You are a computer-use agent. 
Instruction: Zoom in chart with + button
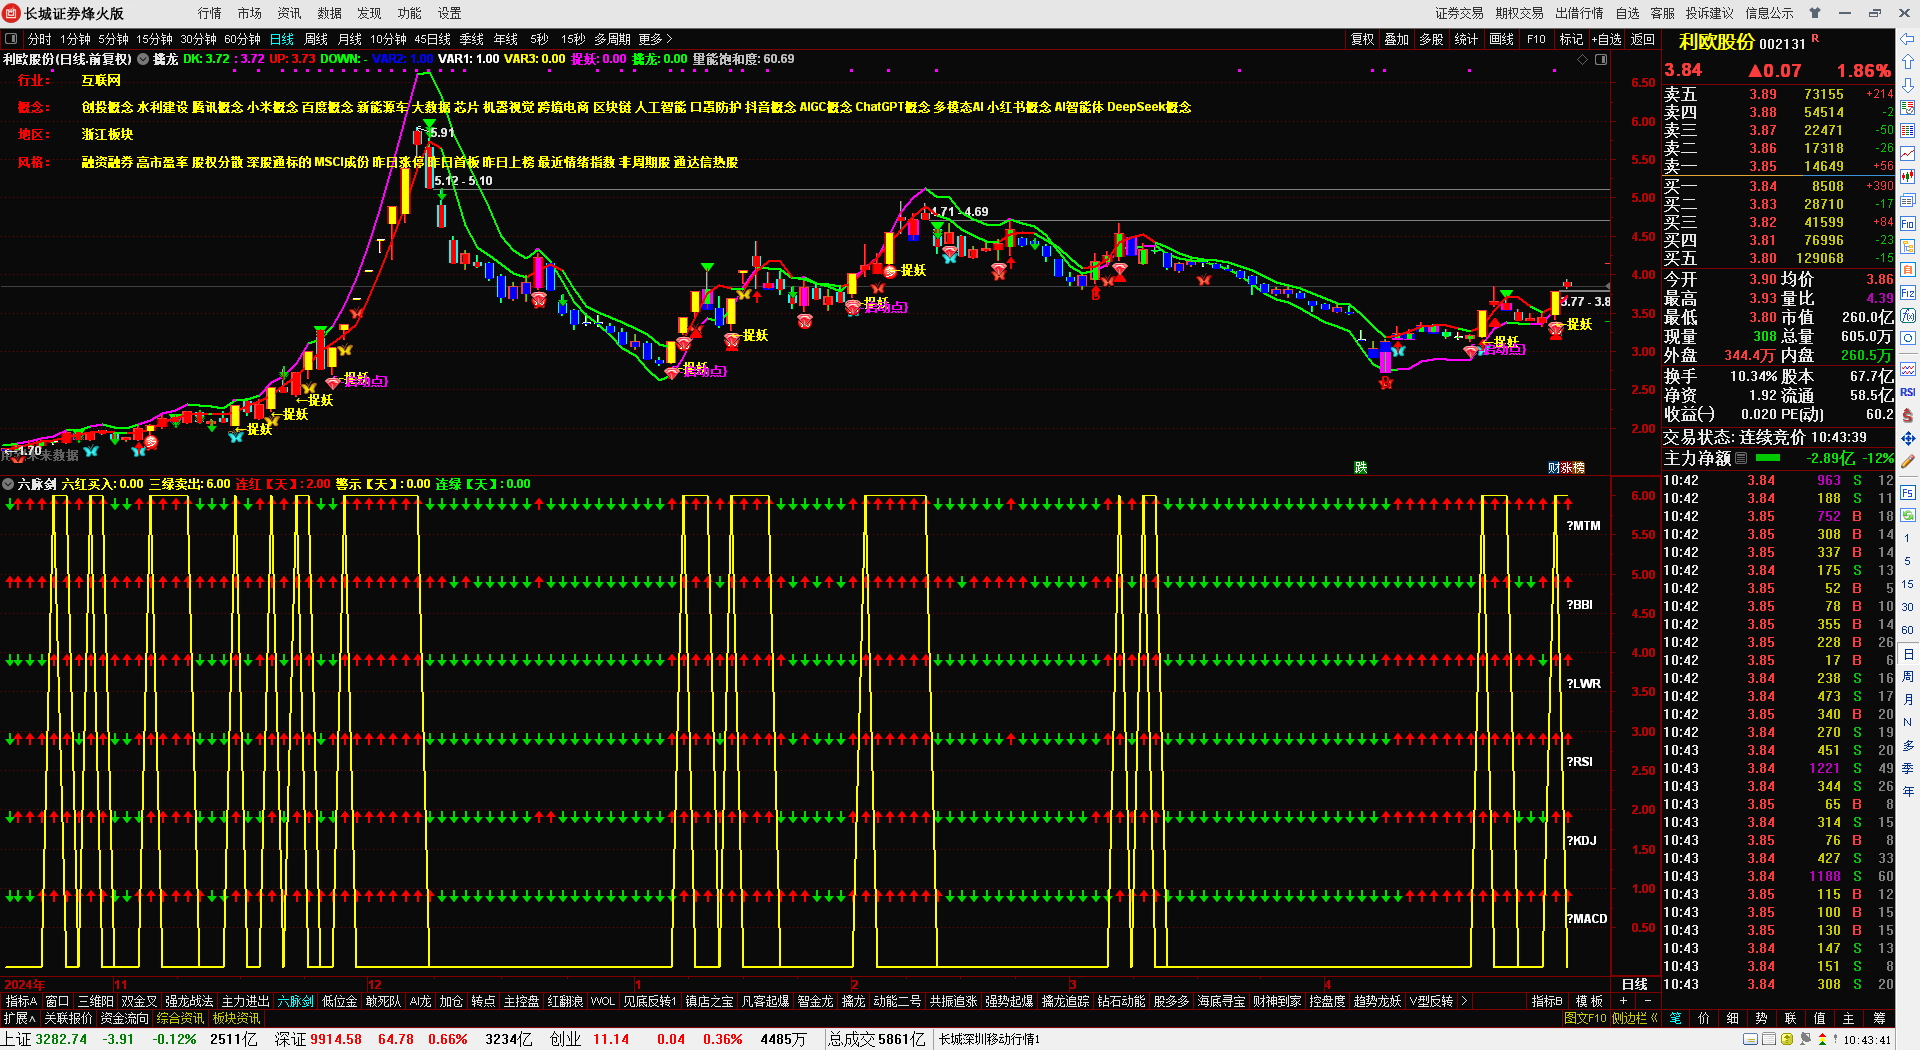1623,1001
